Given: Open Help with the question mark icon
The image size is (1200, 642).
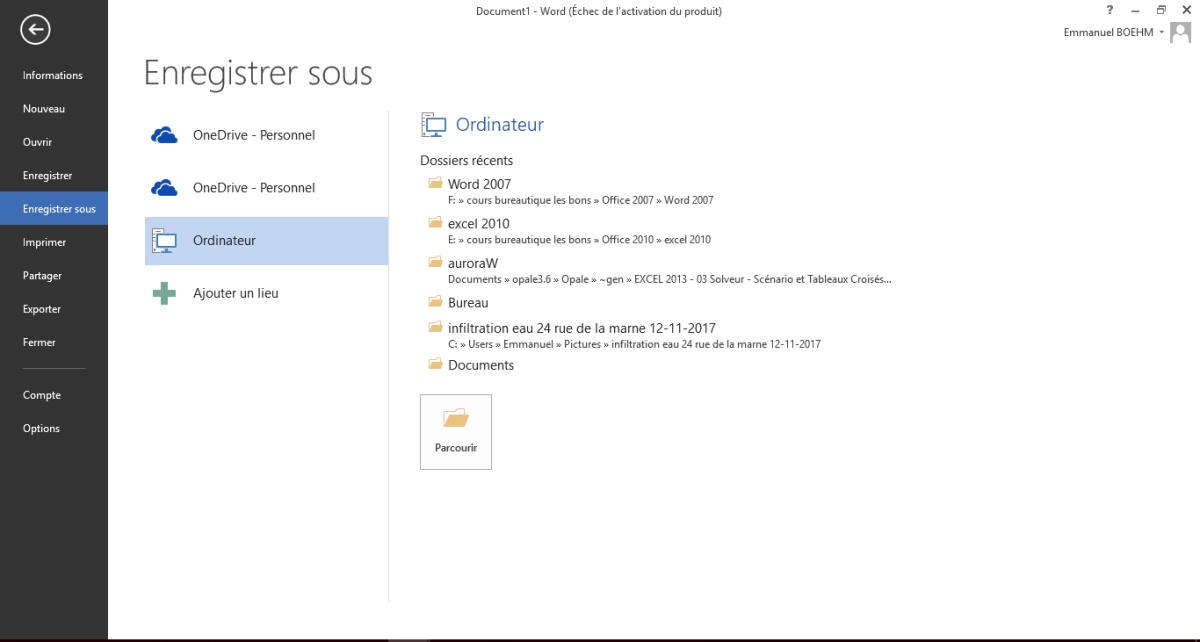Looking at the screenshot, I should click(x=1110, y=10).
